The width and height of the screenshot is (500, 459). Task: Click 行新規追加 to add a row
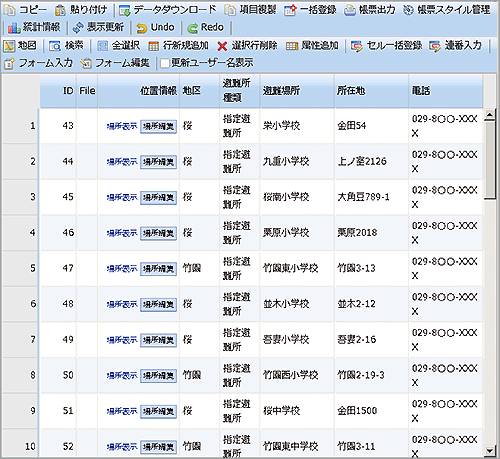point(178,46)
